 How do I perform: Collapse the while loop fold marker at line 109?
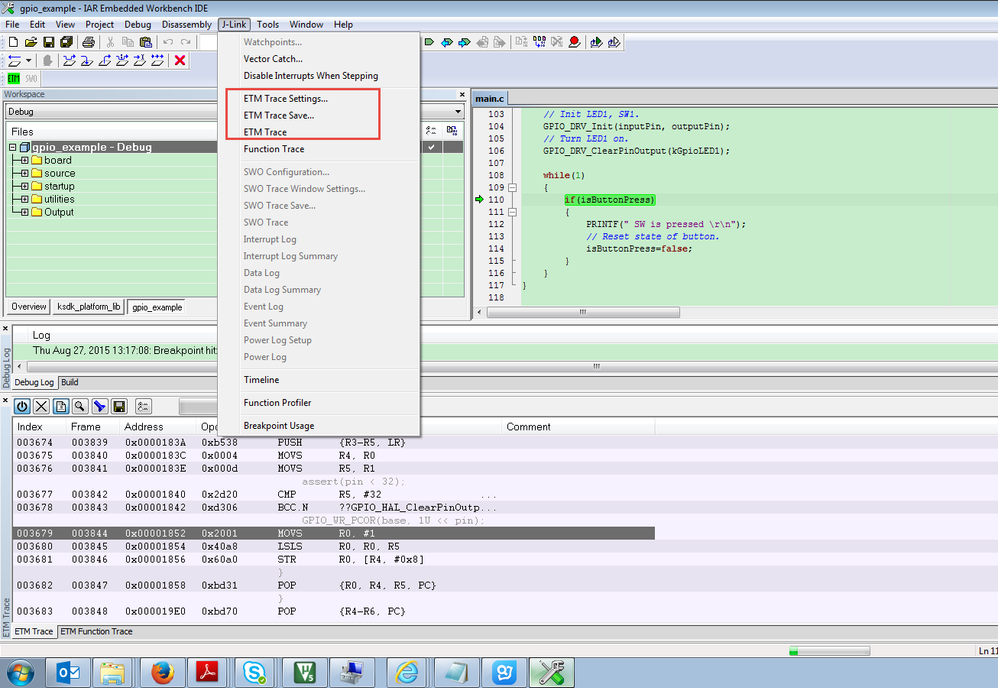click(512, 188)
